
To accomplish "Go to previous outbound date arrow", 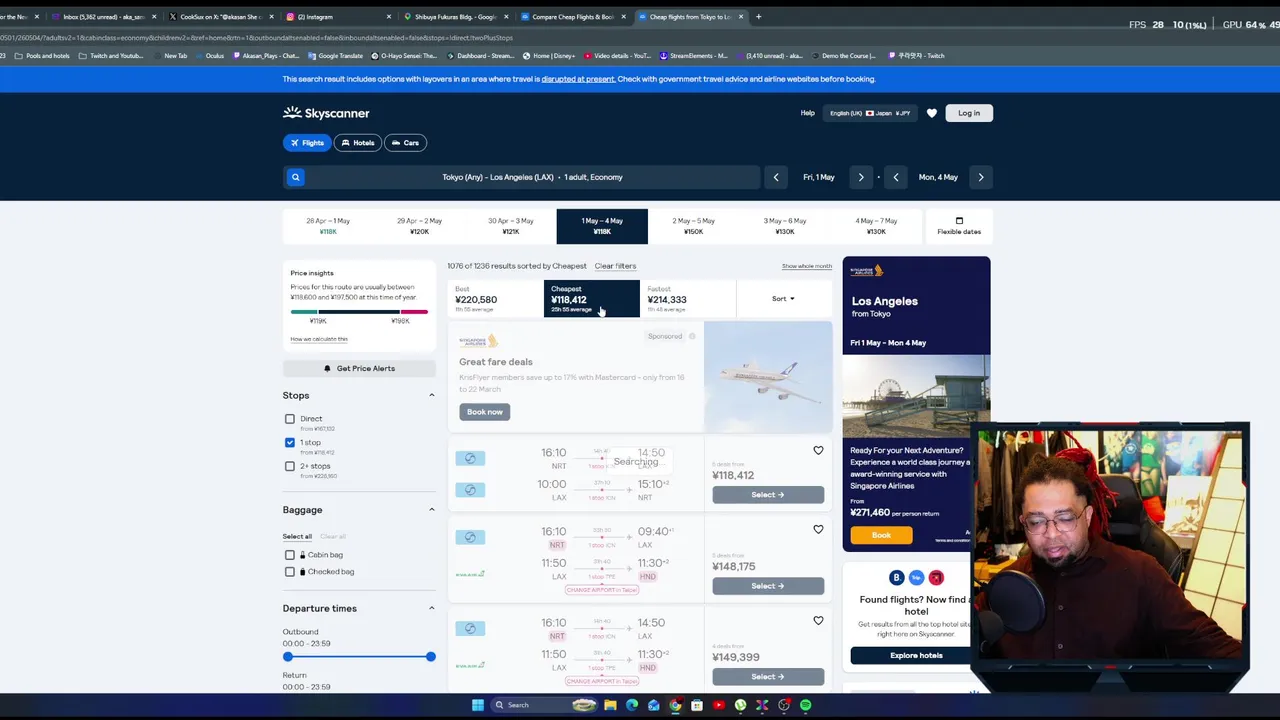I will (x=776, y=177).
